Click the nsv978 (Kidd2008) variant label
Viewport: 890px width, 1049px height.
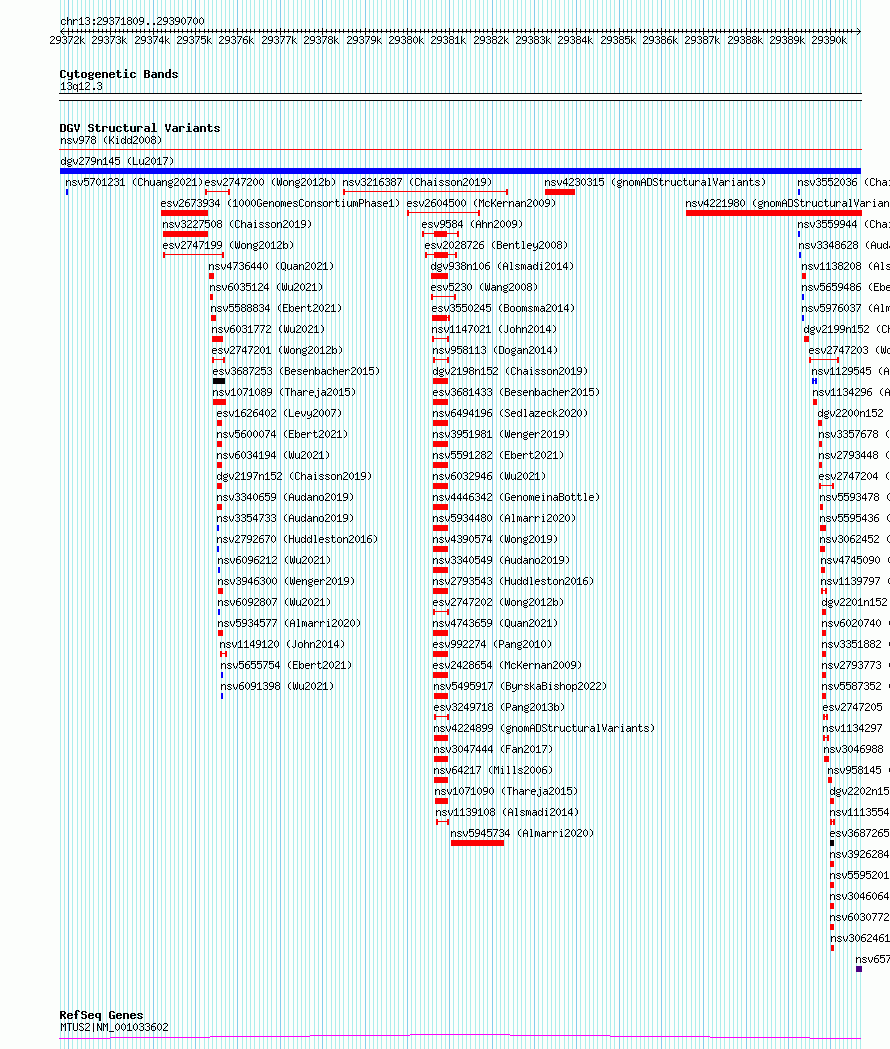pos(111,140)
